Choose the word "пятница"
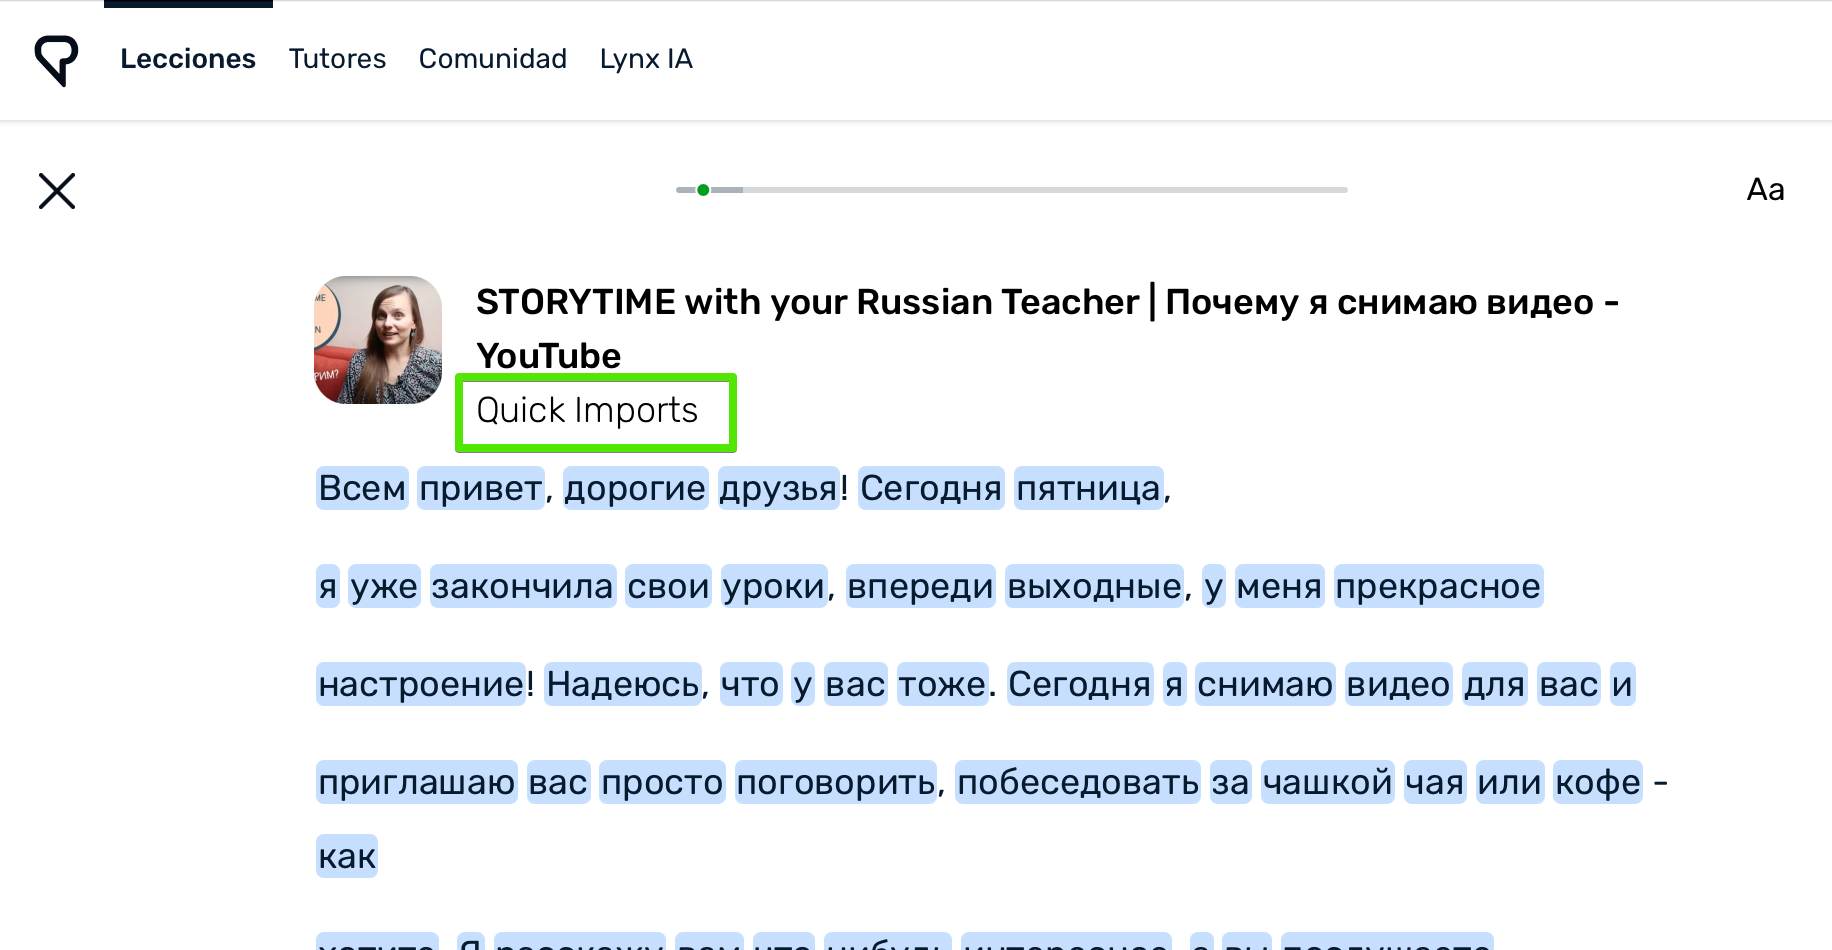Image resolution: width=1832 pixels, height=950 pixels. pyautogui.click(x=1088, y=488)
